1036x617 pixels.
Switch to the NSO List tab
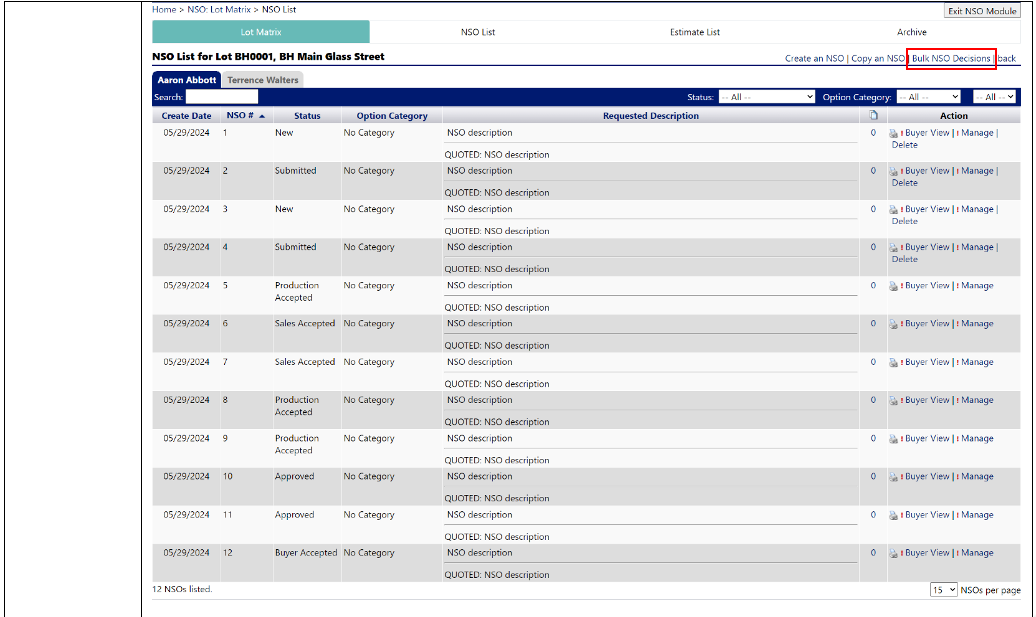pyautogui.click(x=478, y=32)
